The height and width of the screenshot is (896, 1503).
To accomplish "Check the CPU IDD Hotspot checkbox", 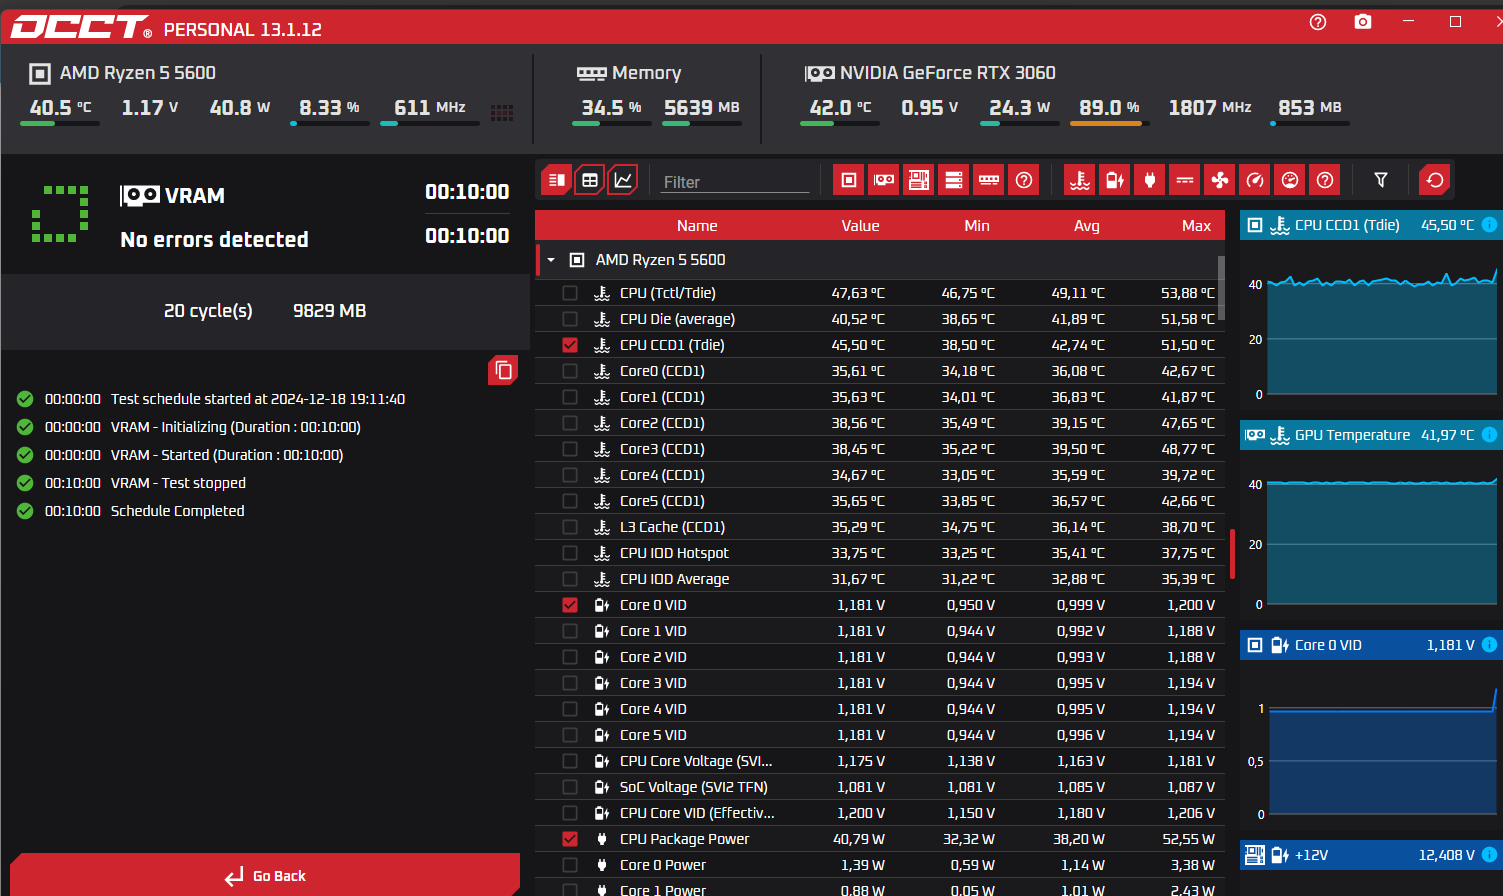I will [570, 553].
